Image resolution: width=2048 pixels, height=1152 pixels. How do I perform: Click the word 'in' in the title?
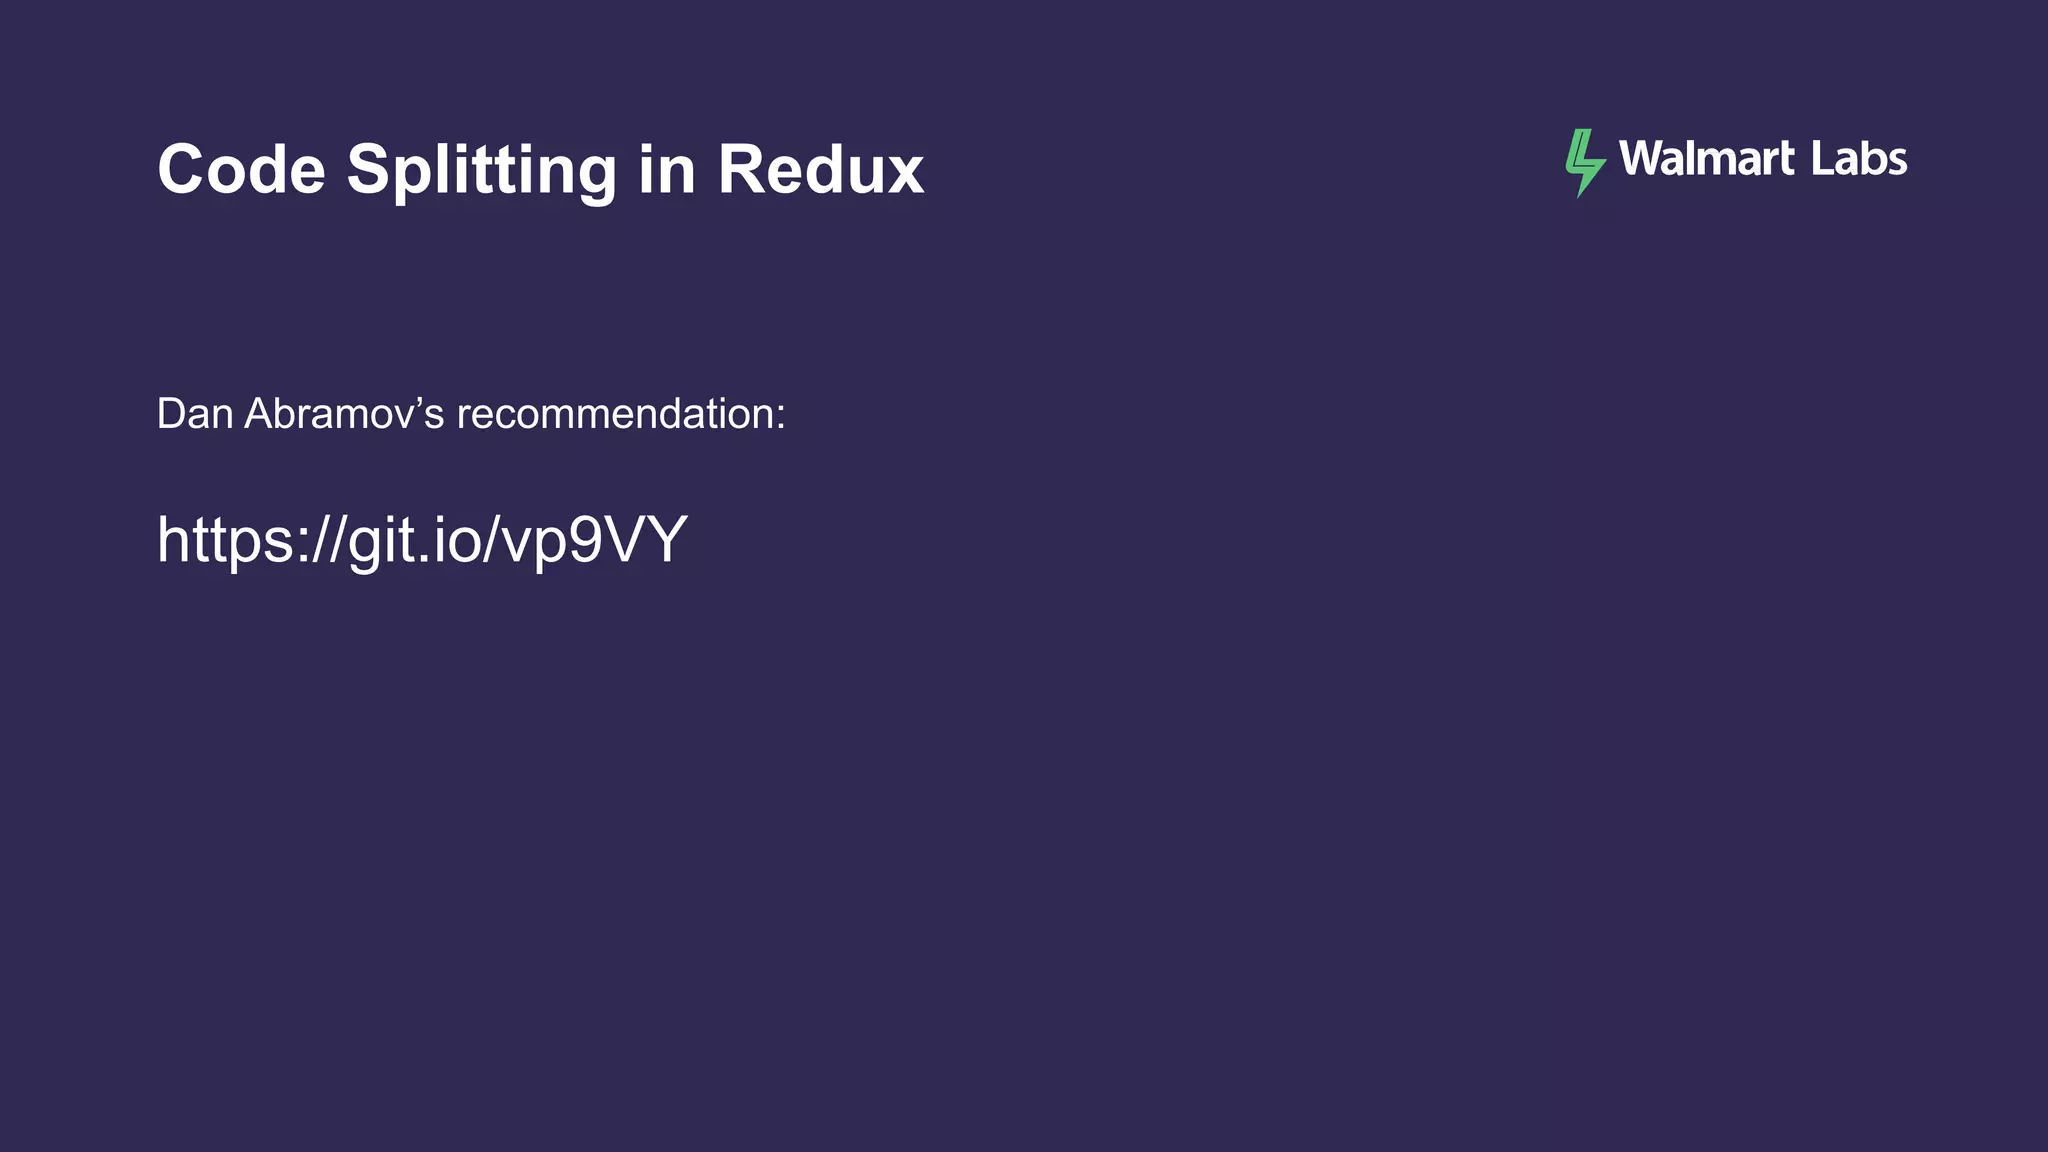(667, 169)
